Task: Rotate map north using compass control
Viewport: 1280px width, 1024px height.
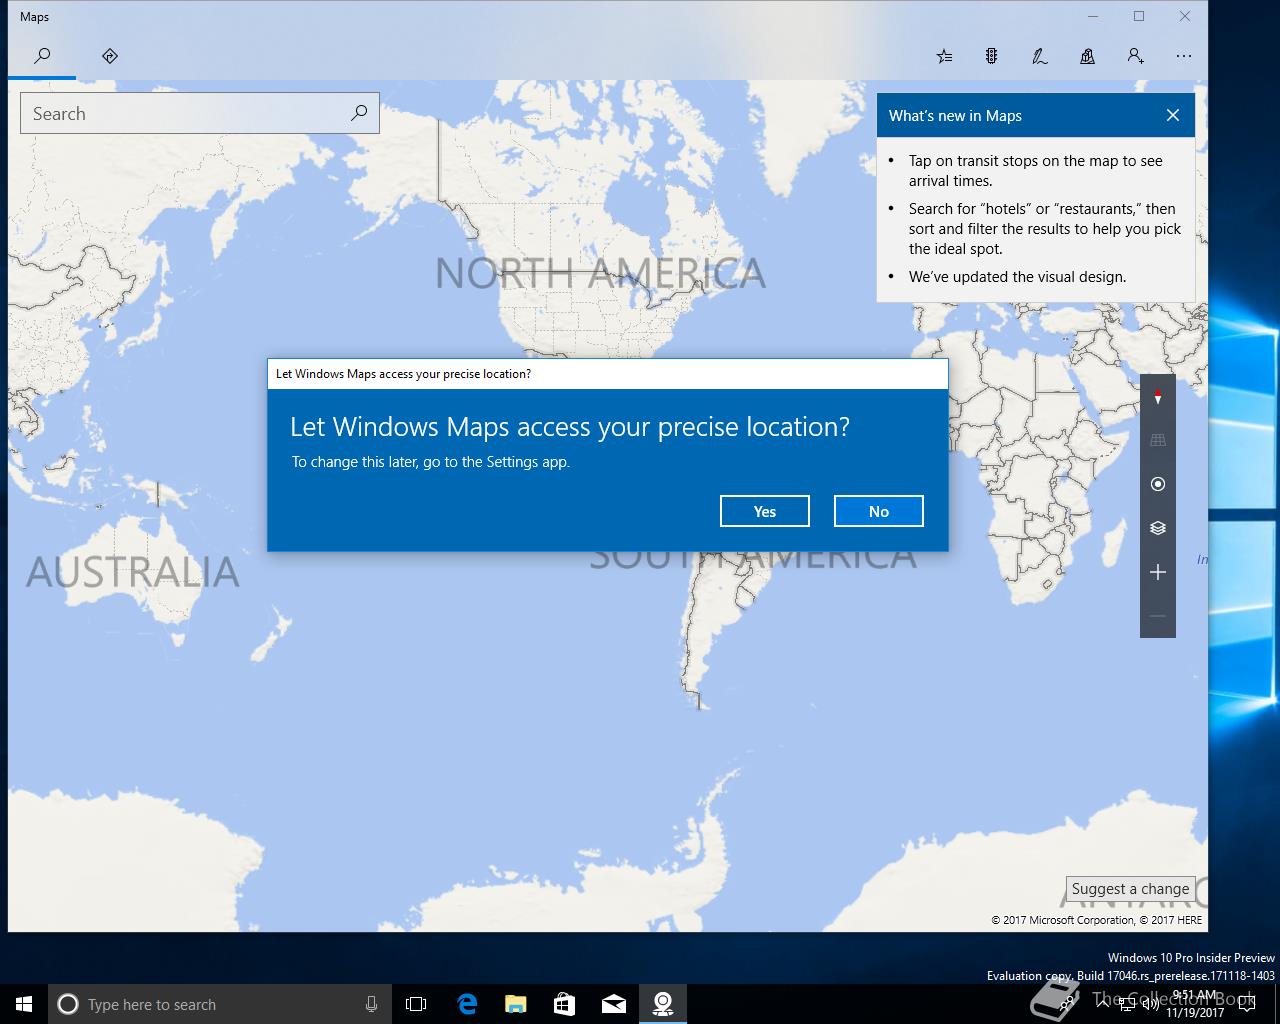Action: point(1158,397)
